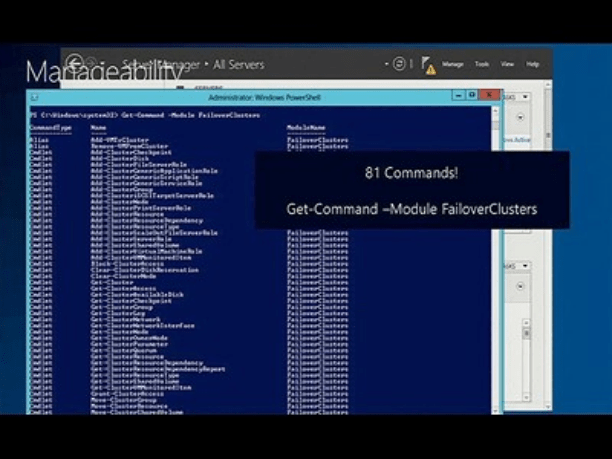Click the ModuleName column header
This screenshot has height=459, width=612.
tap(306, 128)
